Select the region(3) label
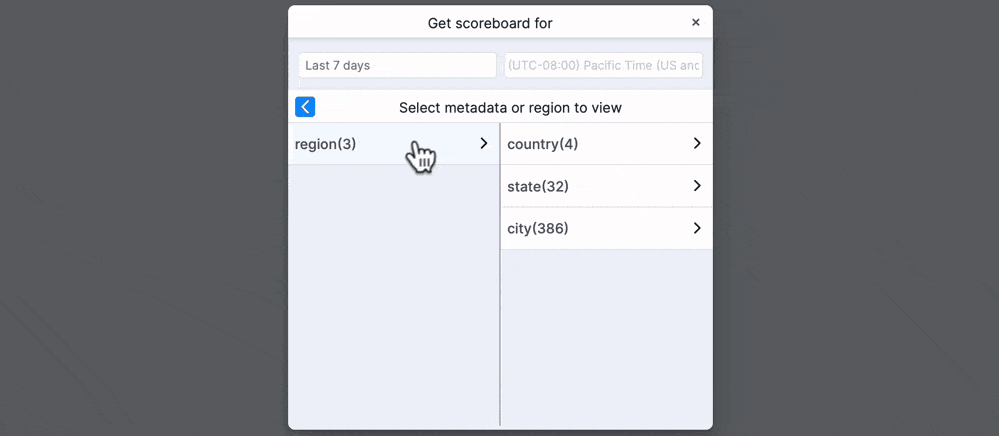This screenshot has height=436, width=999. (325, 144)
